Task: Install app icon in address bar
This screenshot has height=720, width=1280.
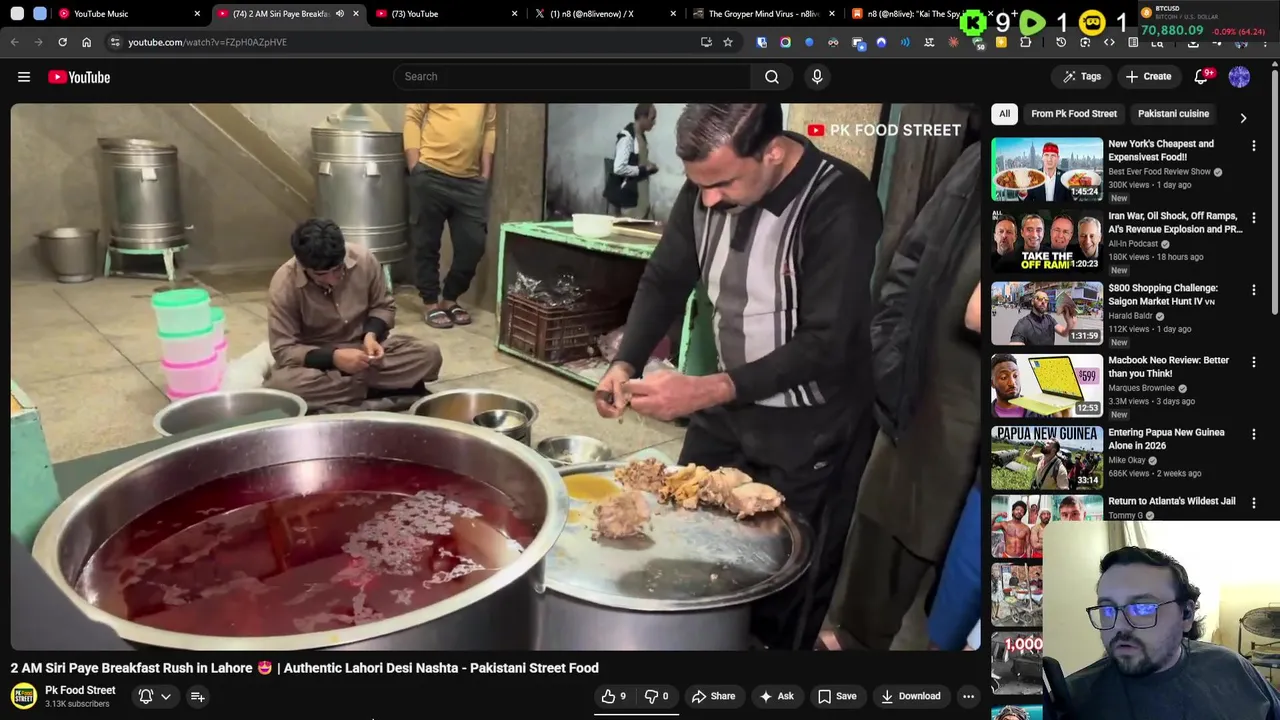Action: coord(706,42)
